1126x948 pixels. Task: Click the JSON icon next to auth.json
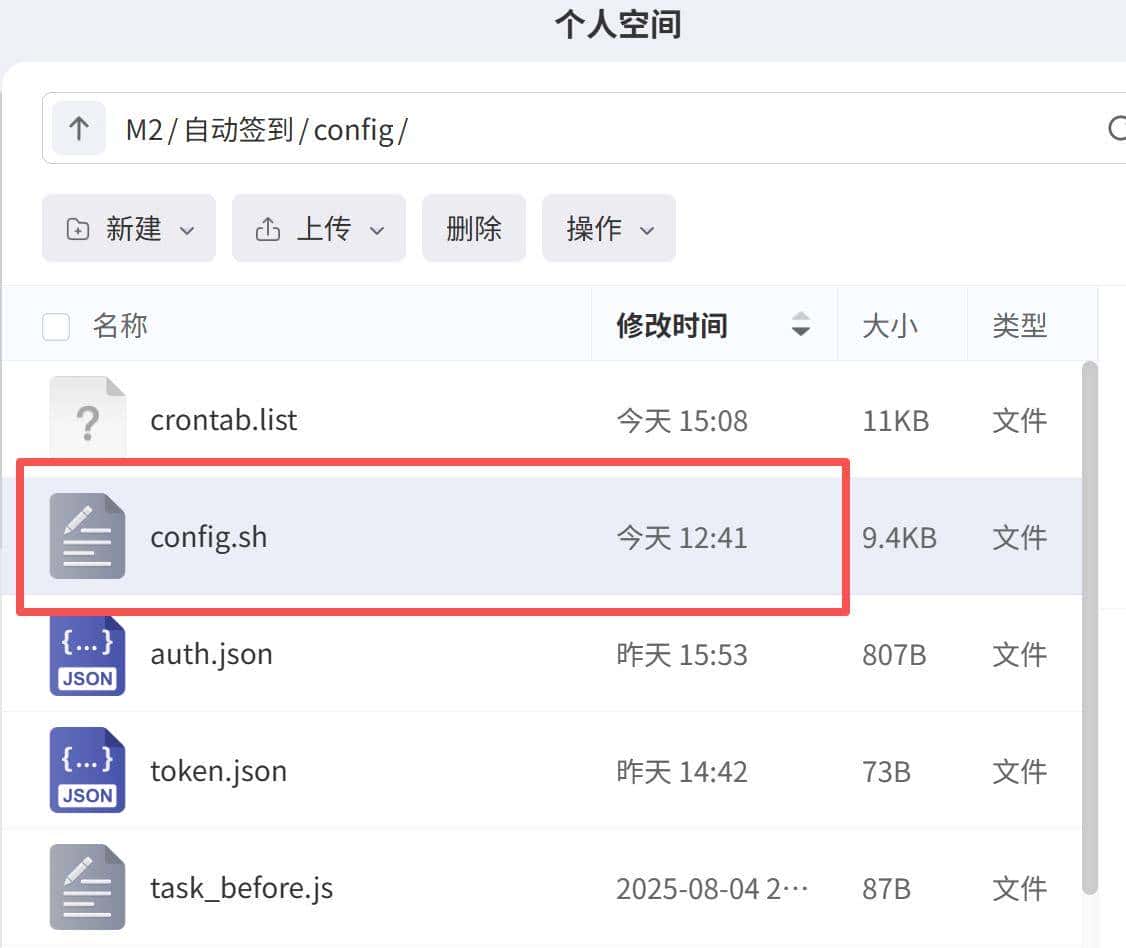pyautogui.click(x=87, y=654)
